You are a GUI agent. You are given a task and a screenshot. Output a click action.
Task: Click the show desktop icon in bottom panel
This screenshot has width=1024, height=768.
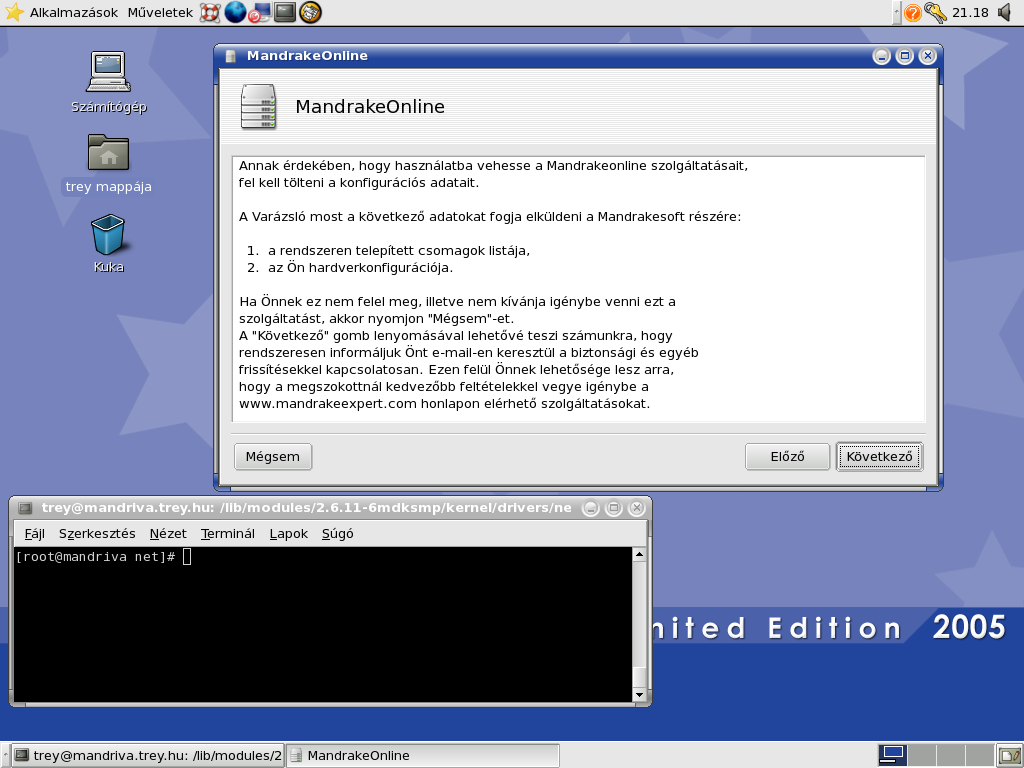point(1008,756)
